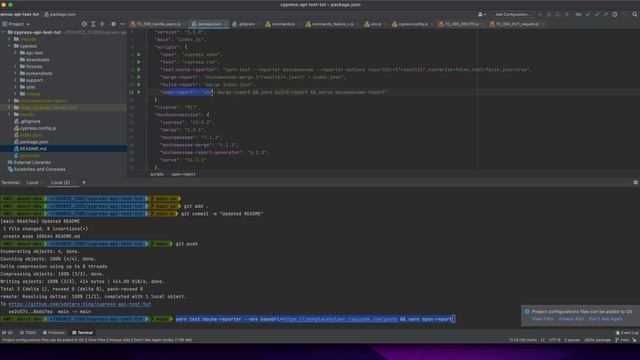Collapse the cypress folder in tree
The height and width of the screenshot is (360, 640).
point(10,46)
